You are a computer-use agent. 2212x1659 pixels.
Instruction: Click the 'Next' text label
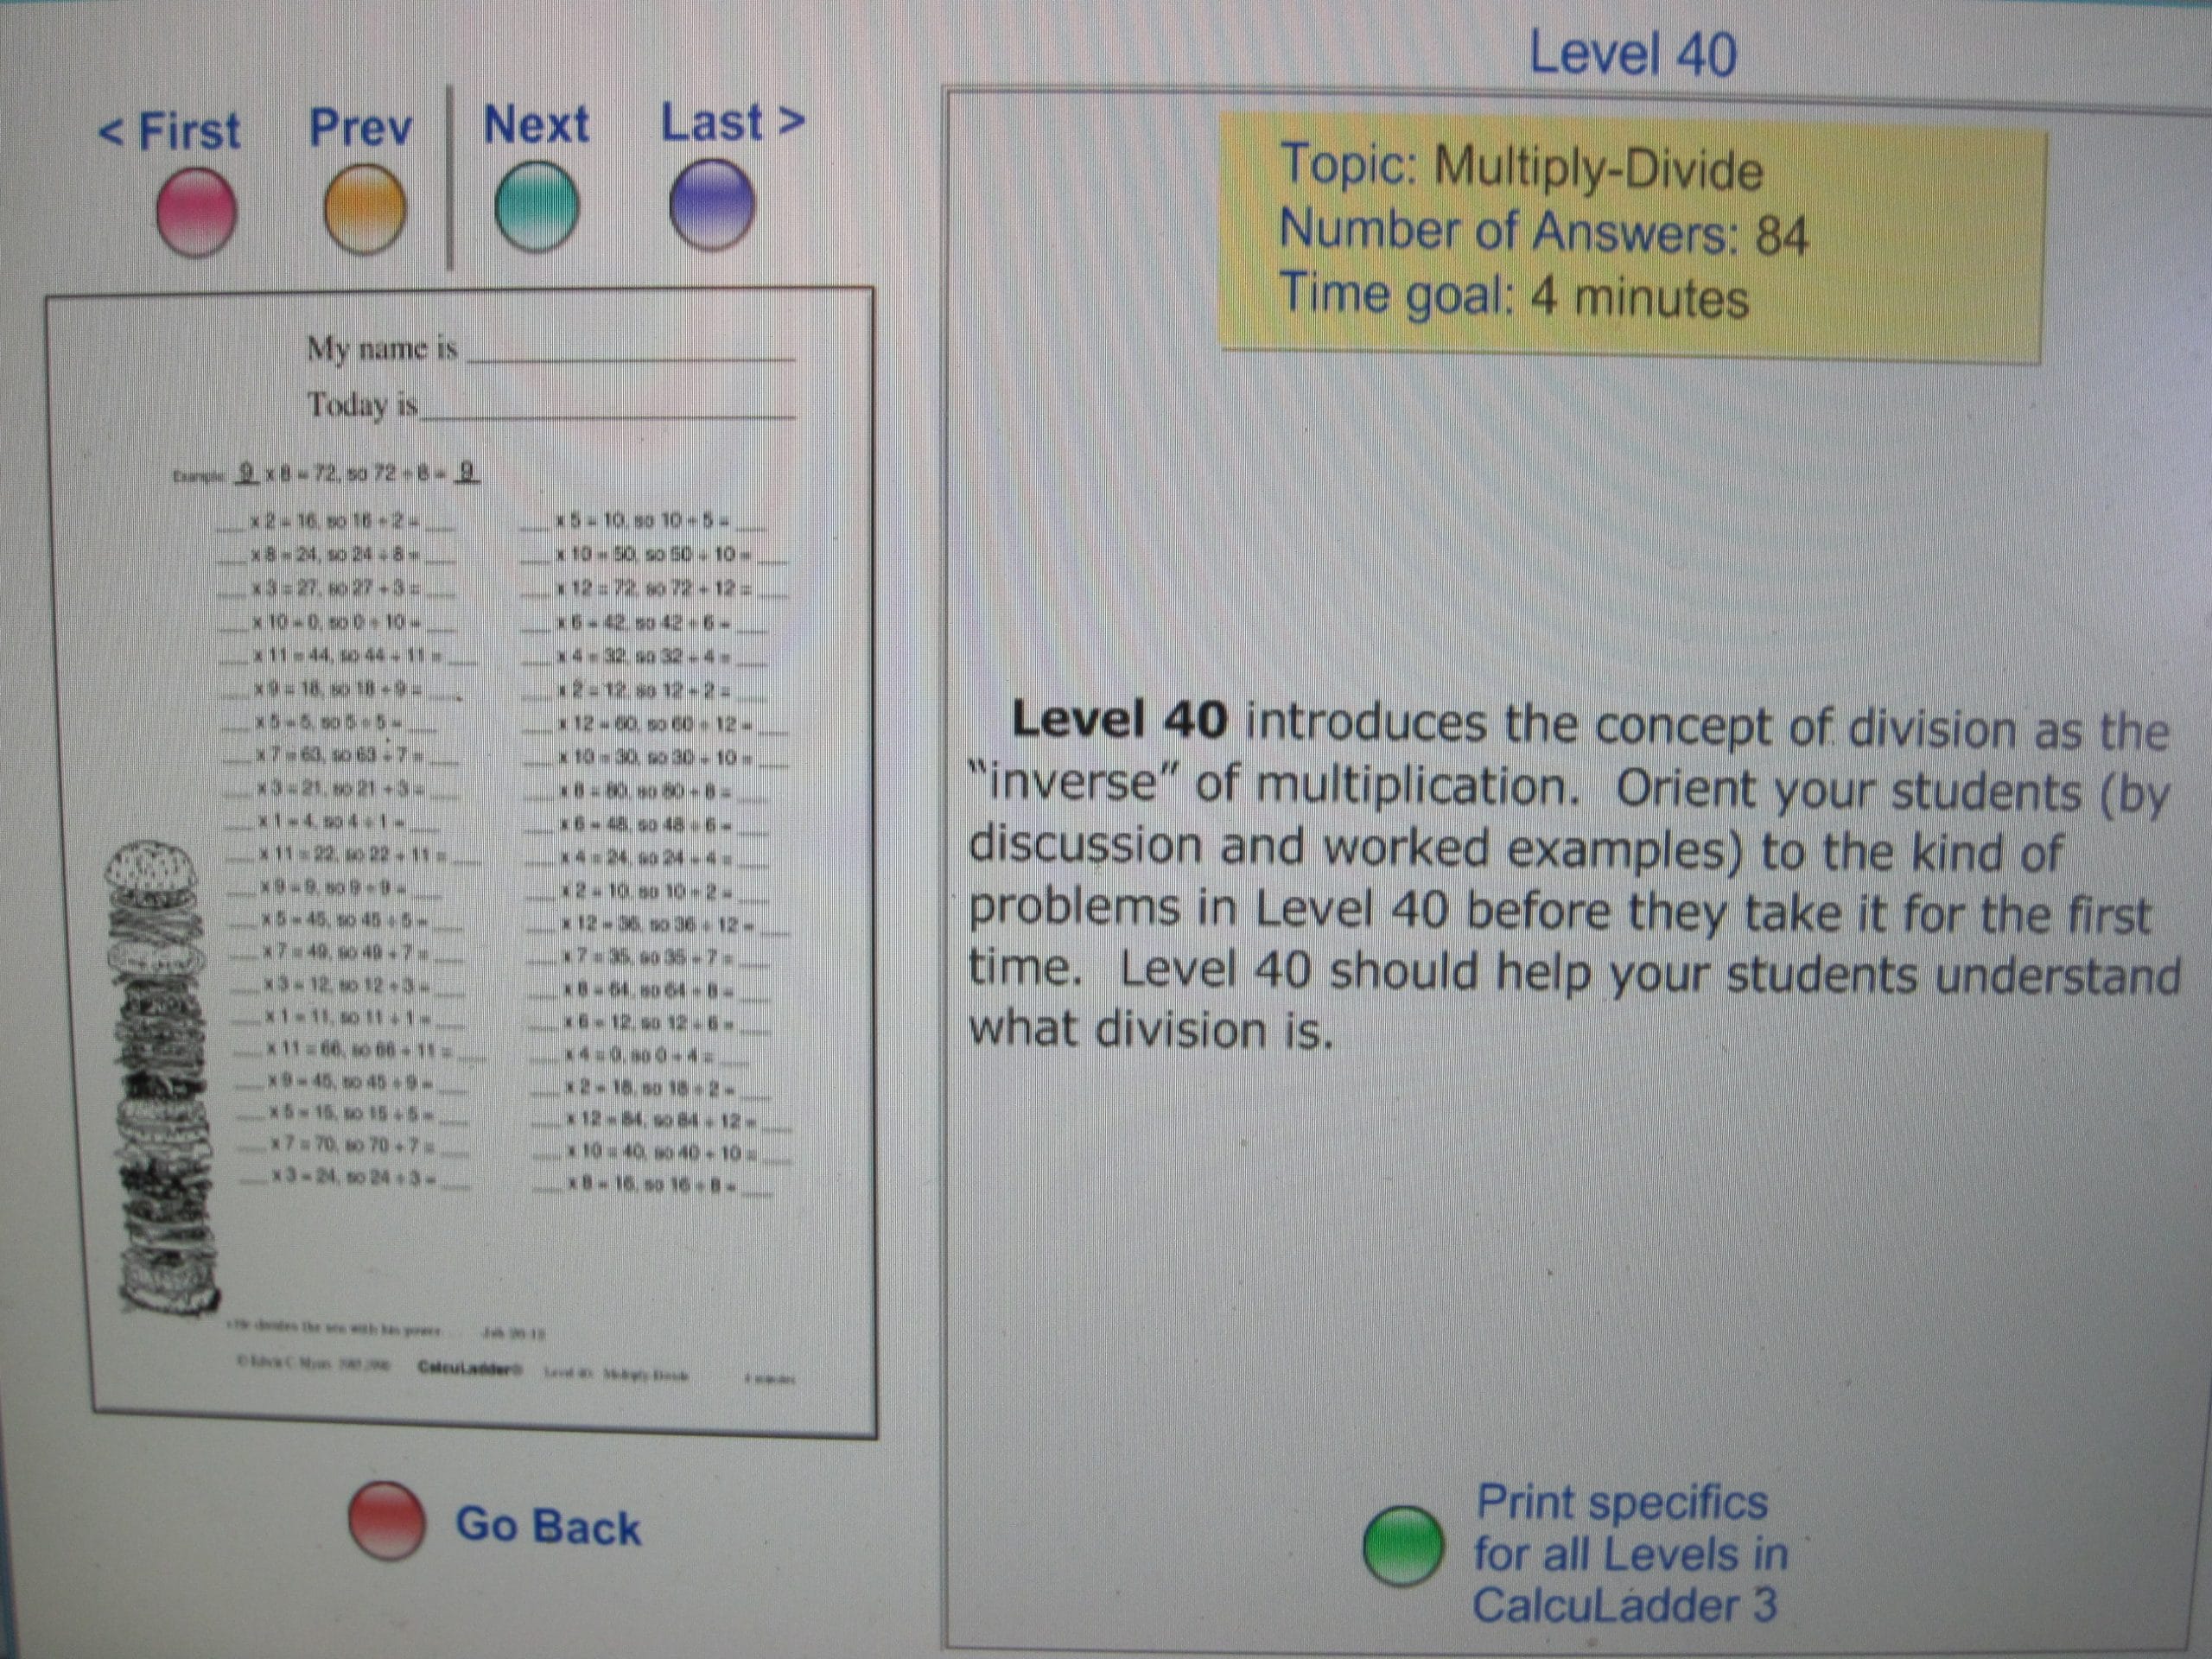pyautogui.click(x=536, y=125)
